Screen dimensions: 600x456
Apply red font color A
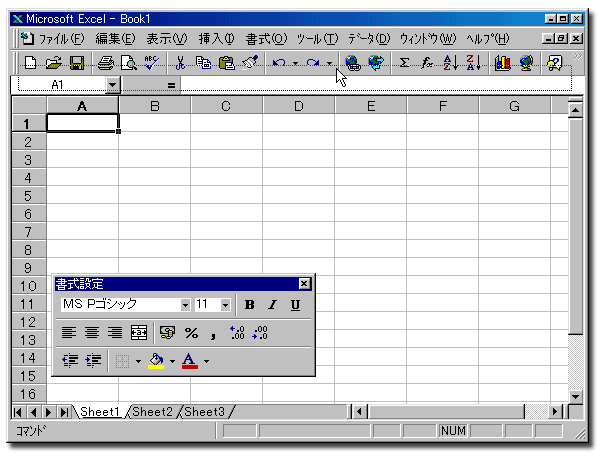click(190, 361)
